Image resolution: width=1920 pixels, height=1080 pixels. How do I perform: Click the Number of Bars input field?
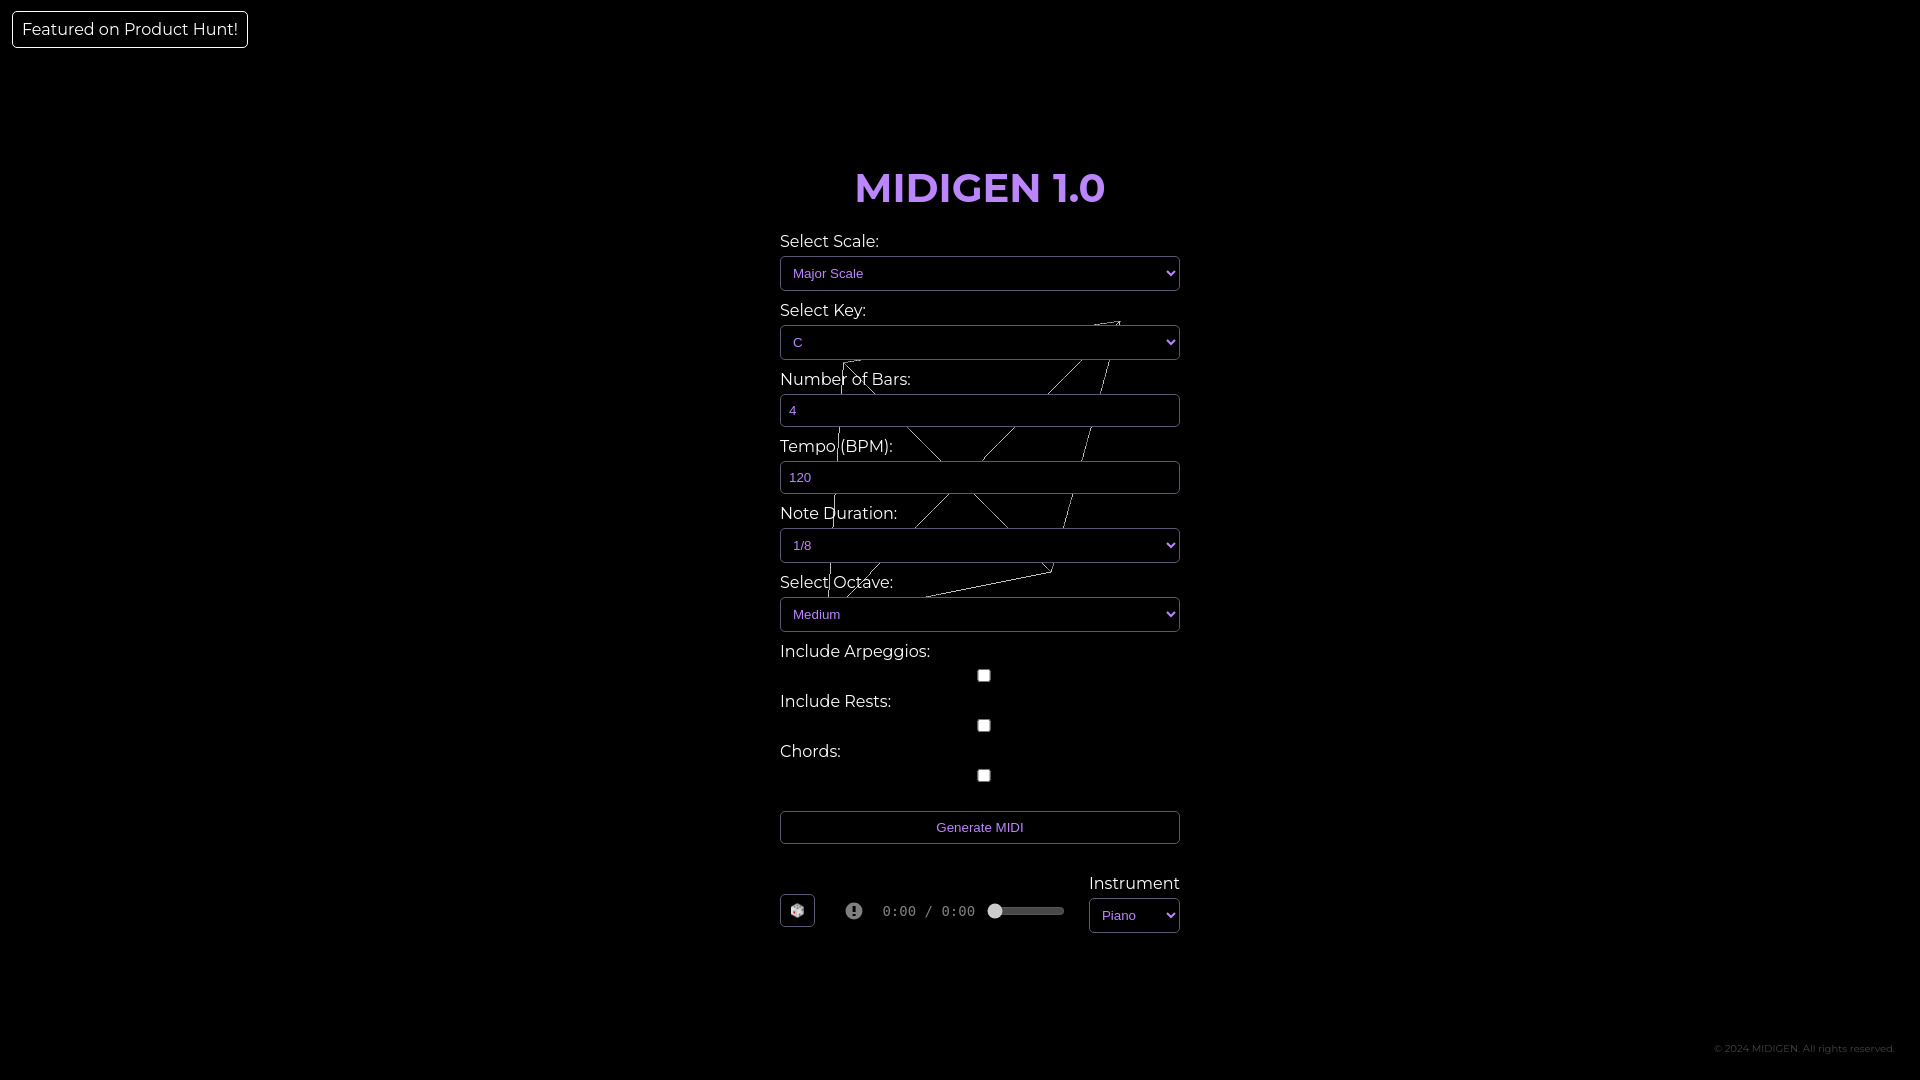click(x=980, y=410)
